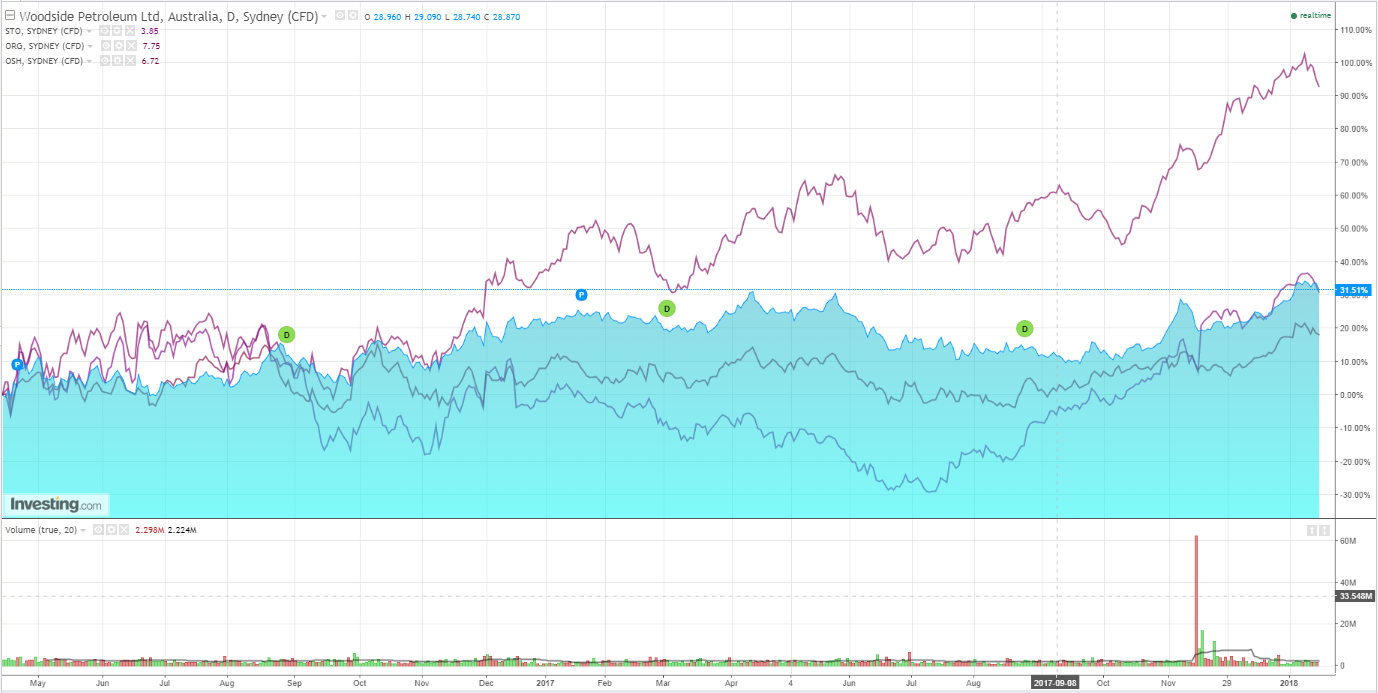This screenshot has width=1378, height=693.
Task: Remove the ORG comparison series
Action: click(x=131, y=46)
